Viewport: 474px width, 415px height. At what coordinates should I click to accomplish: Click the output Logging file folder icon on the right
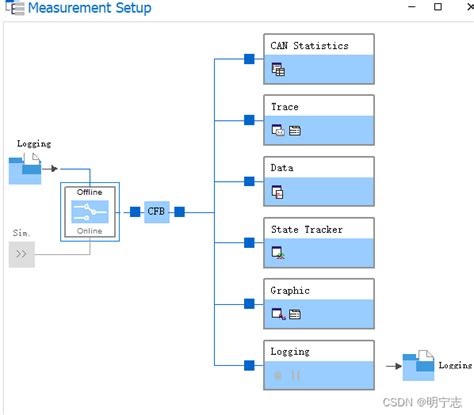coord(418,366)
